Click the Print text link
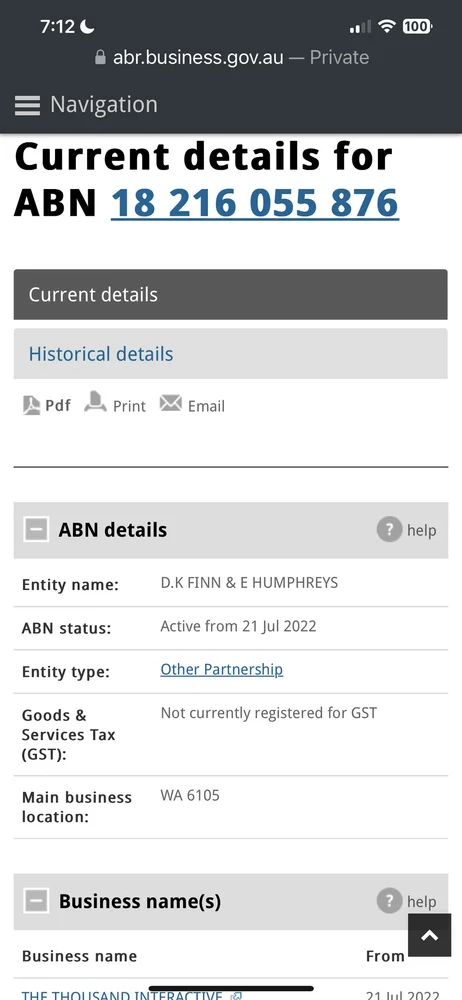 coord(130,406)
